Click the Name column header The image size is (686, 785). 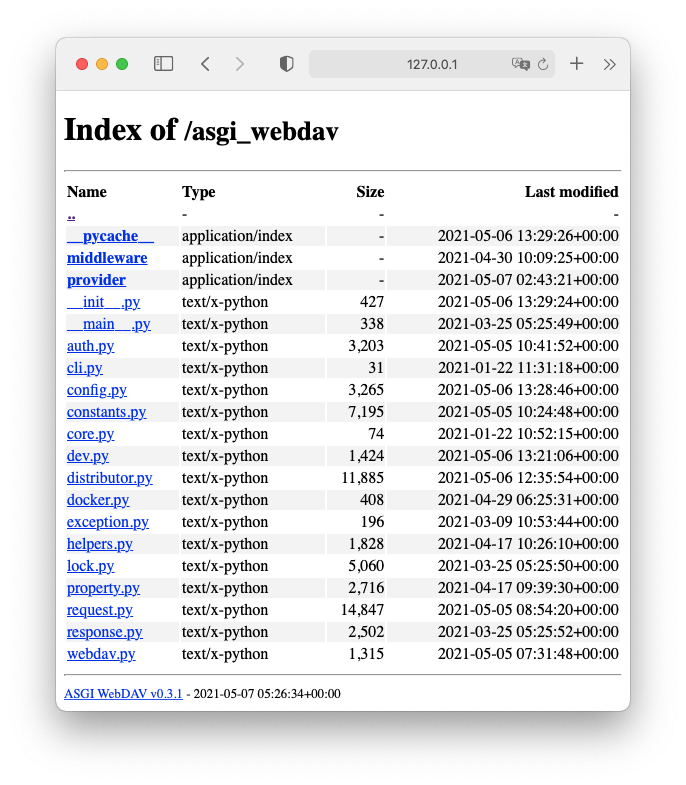87,192
